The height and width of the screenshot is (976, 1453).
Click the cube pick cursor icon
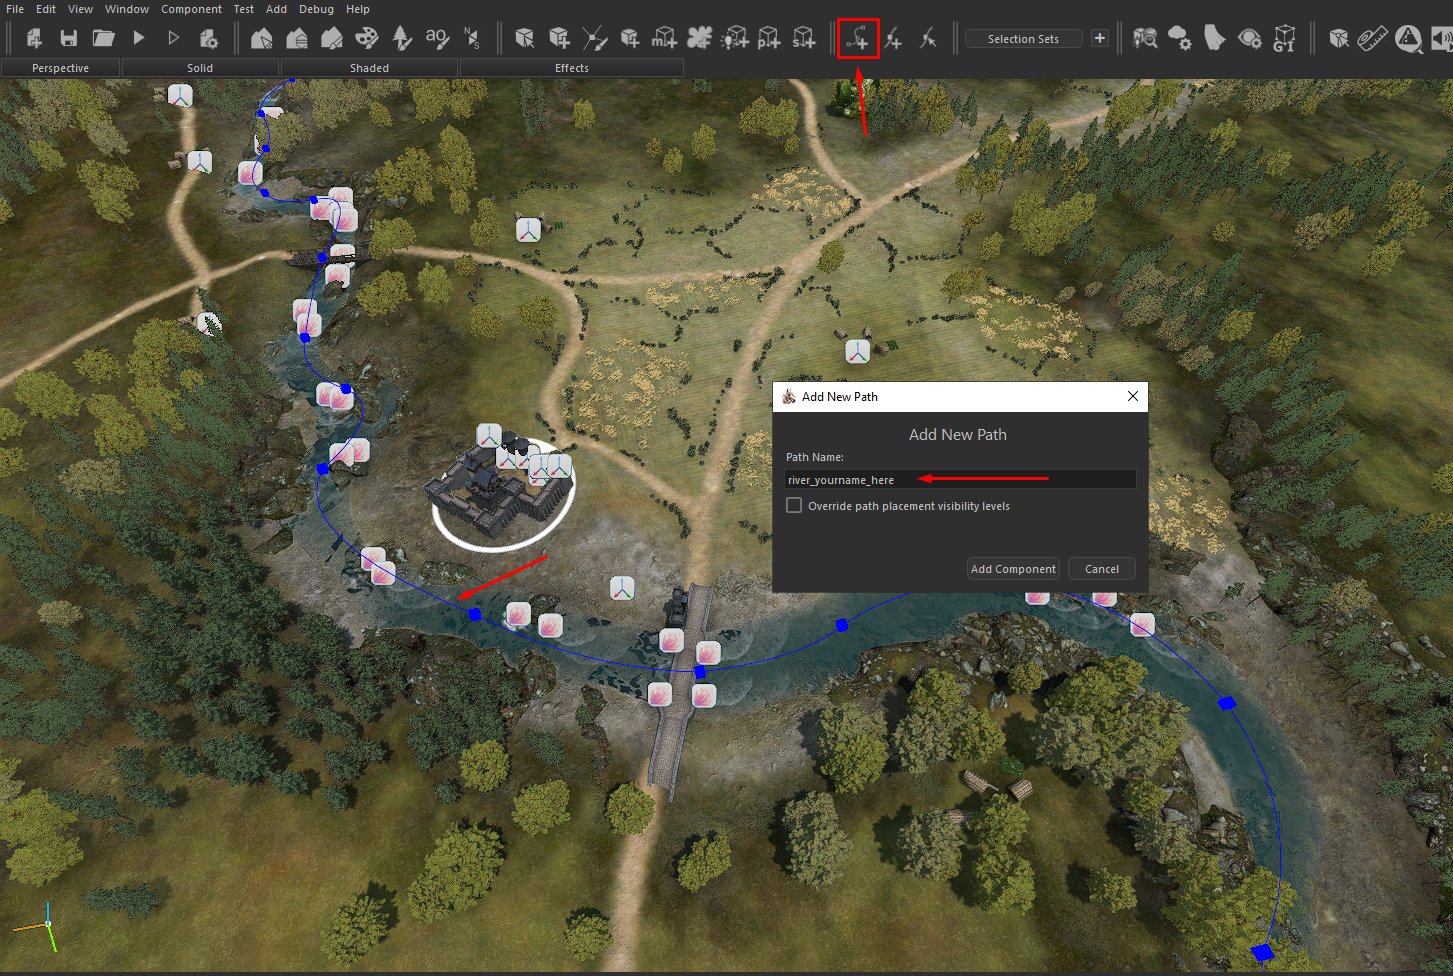pyautogui.click(x=1338, y=38)
